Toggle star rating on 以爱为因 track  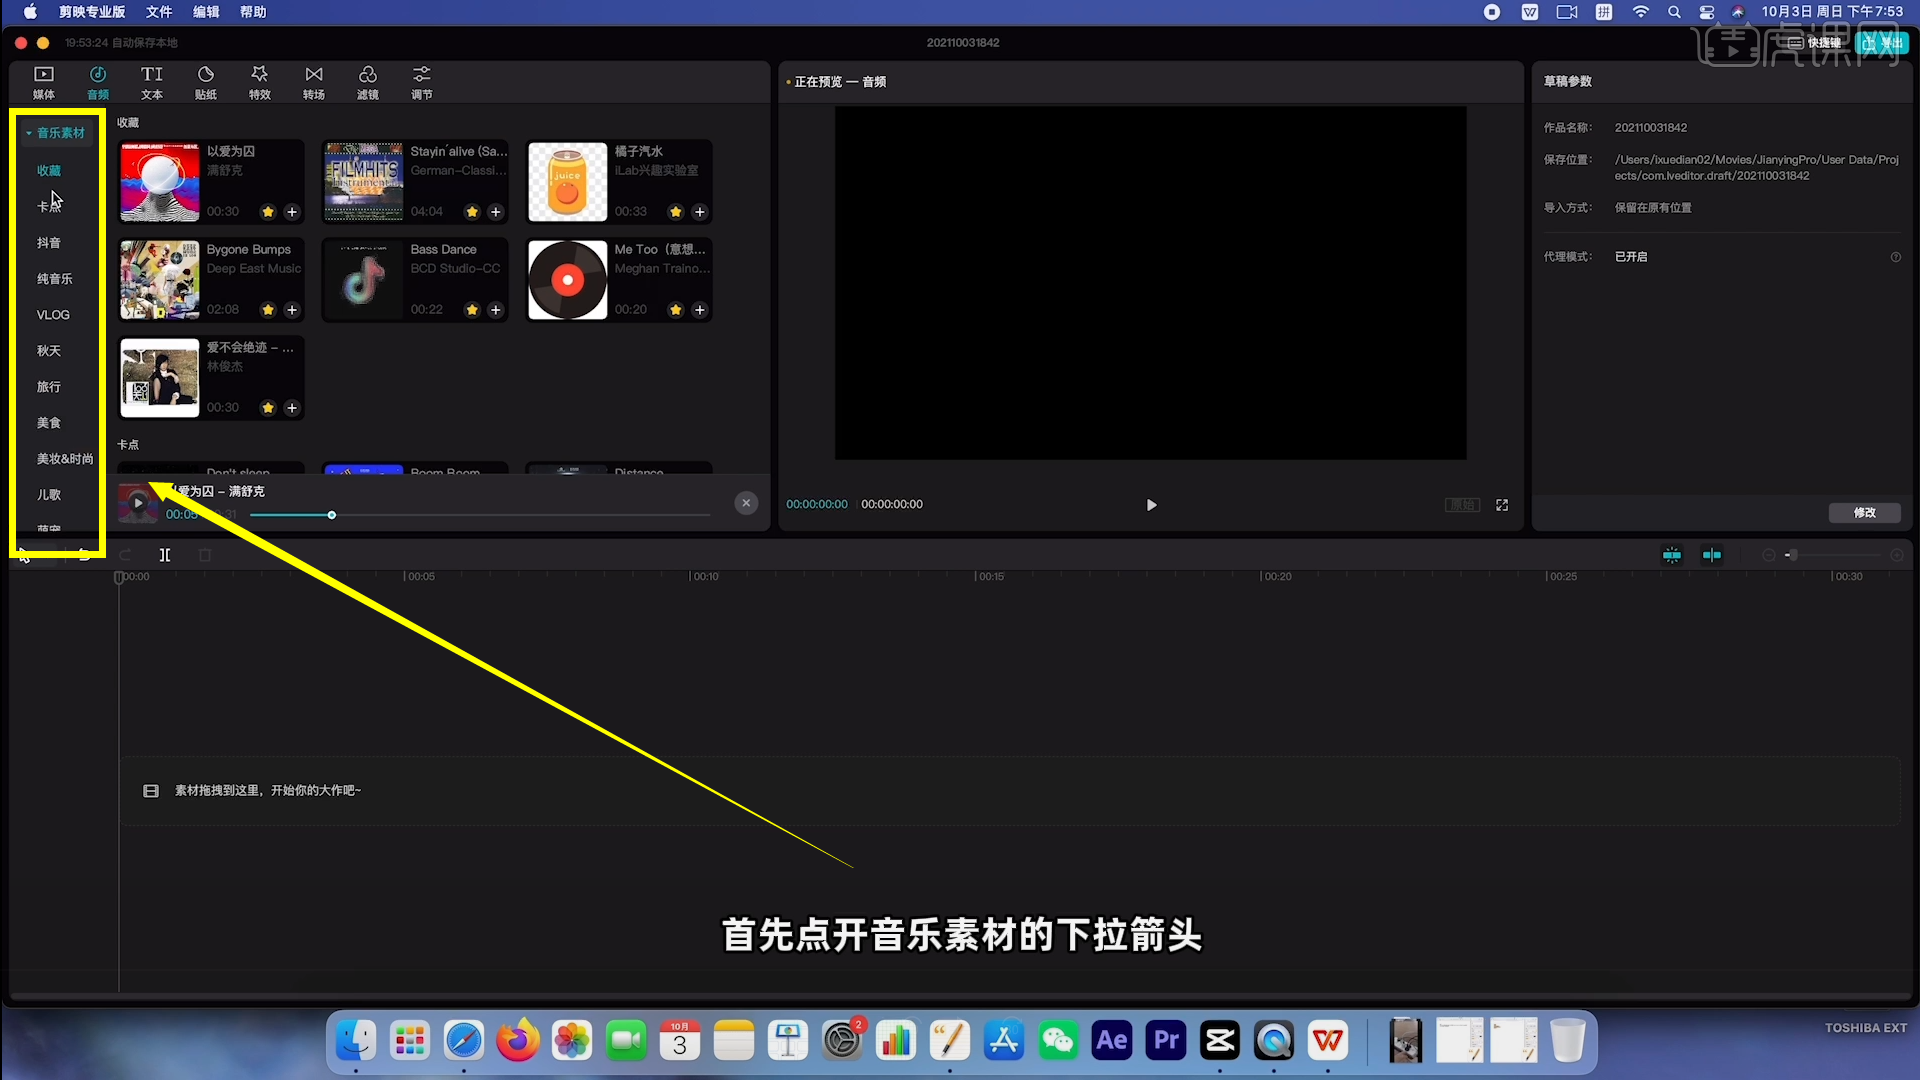268,211
